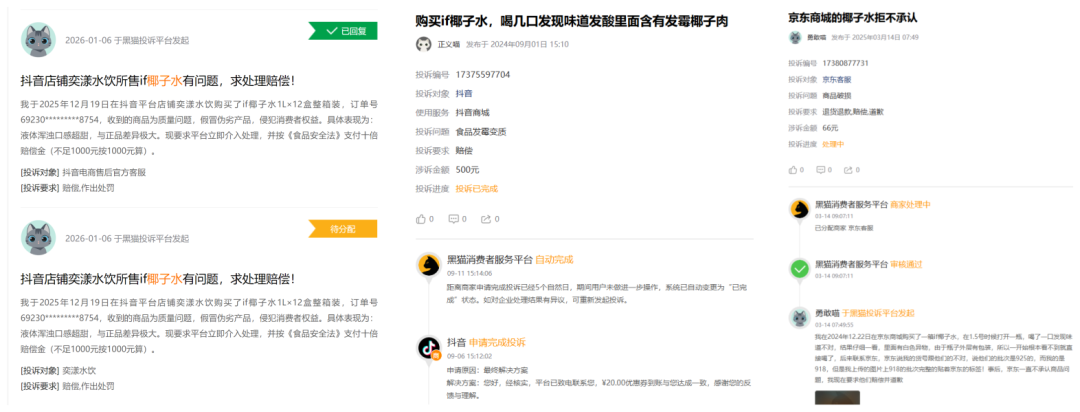1080x412 pixels.
Task: Open the 京东客服 complaint target link
Action: pyautogui.click(x=837, y=79)
